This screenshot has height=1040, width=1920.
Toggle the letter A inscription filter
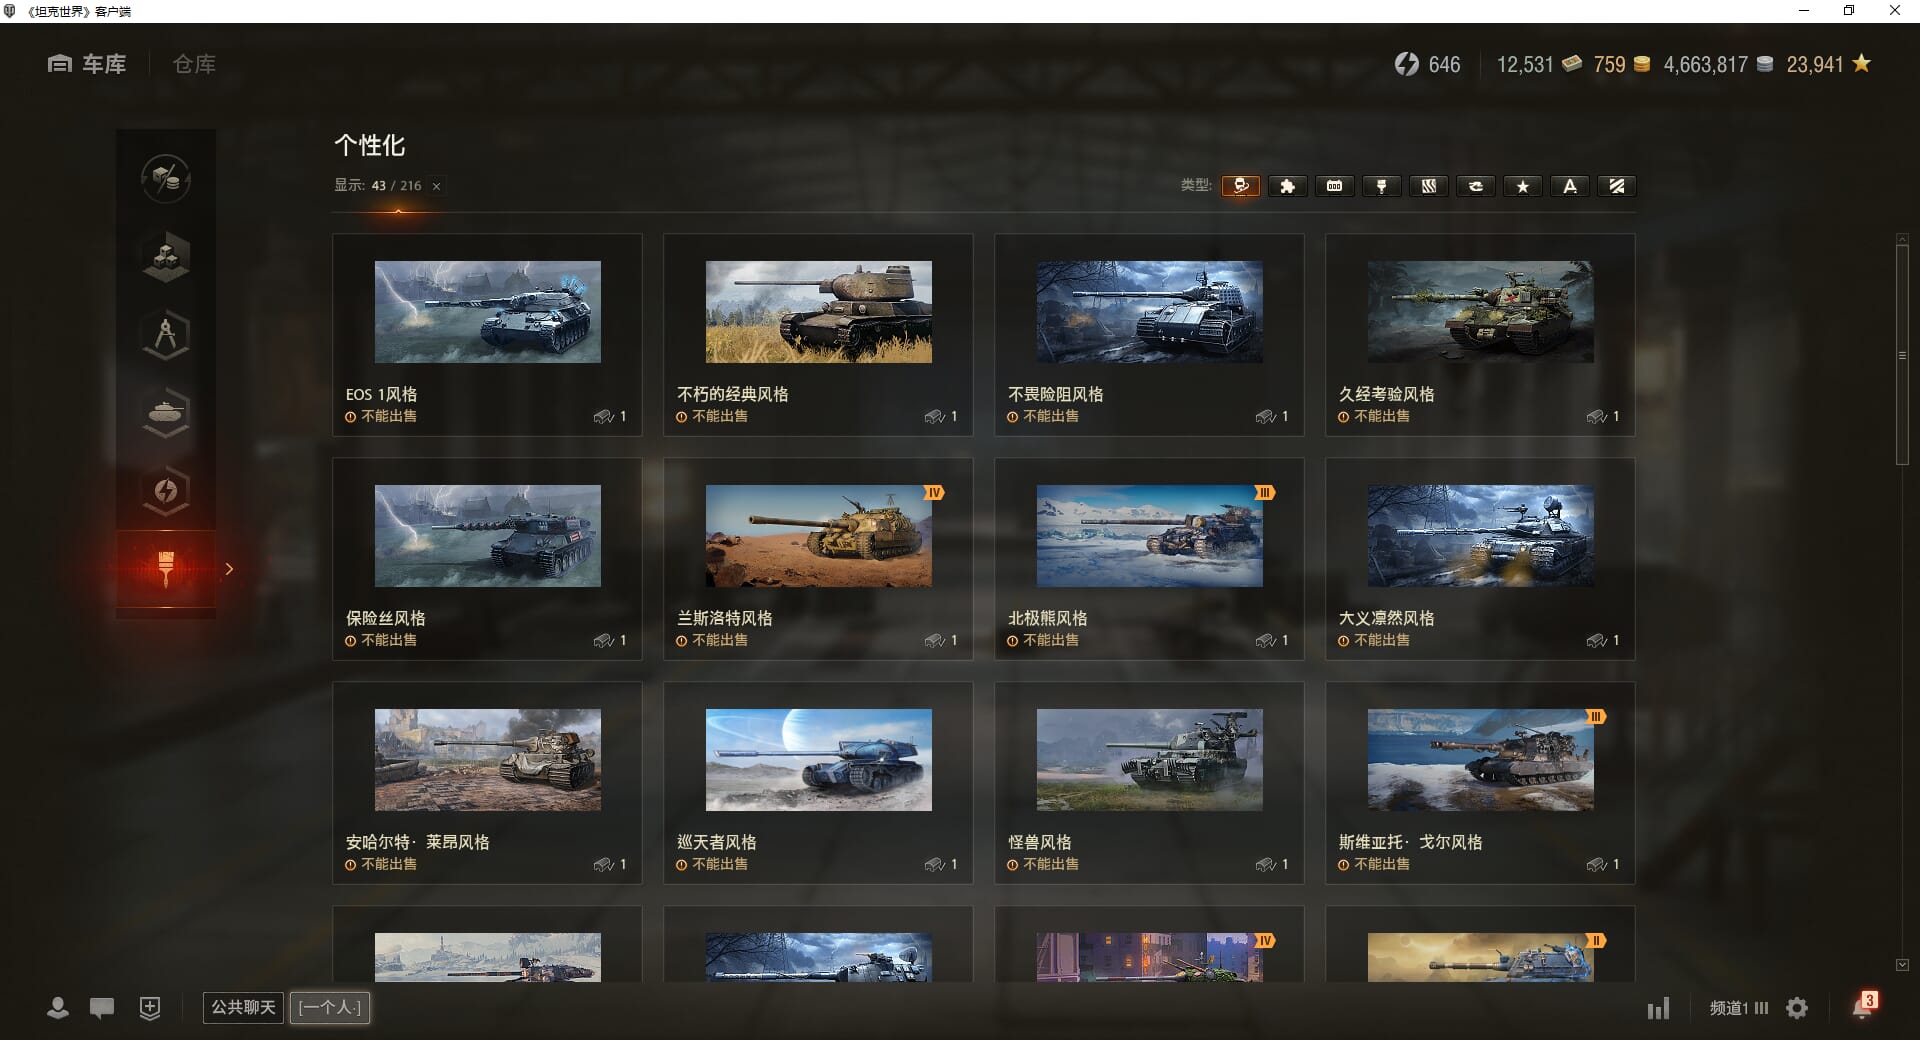click(1569, 186)
